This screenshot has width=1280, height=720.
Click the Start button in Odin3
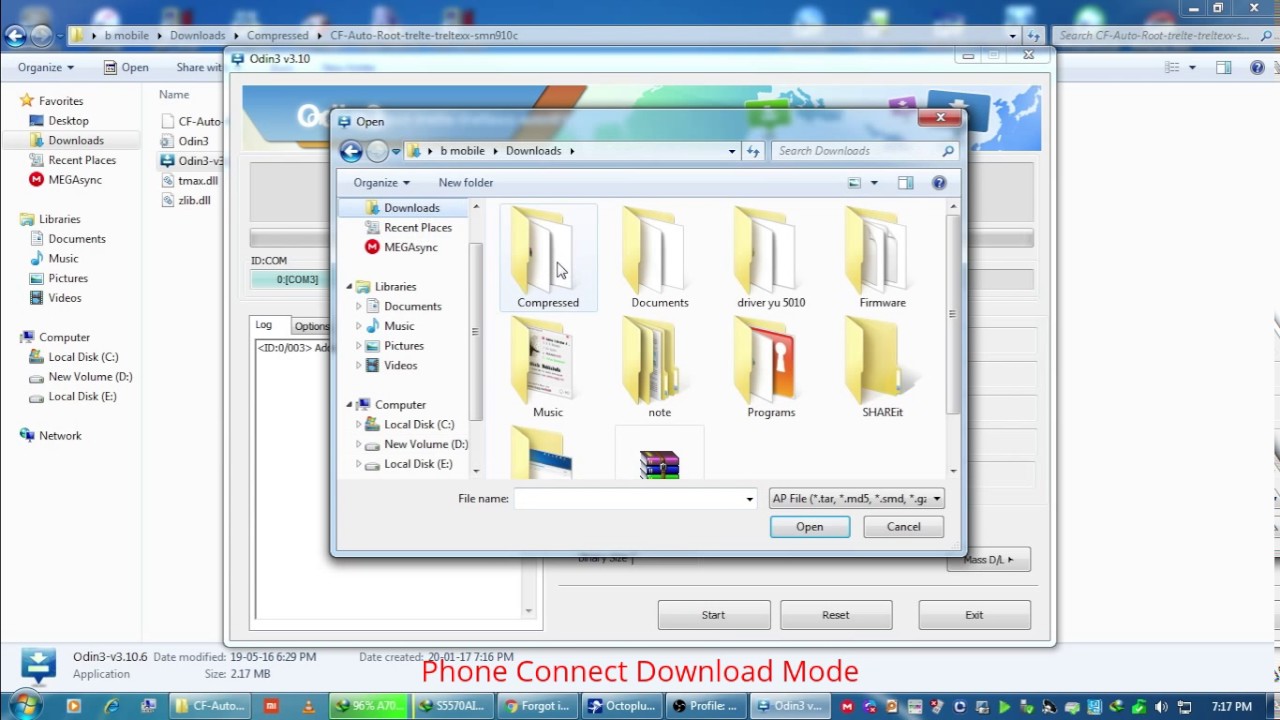713,615
